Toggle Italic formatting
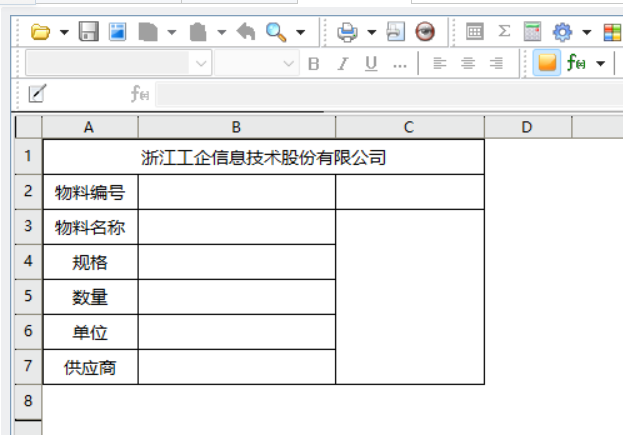This screenshot has height=435, width=623. pos(342,64)
